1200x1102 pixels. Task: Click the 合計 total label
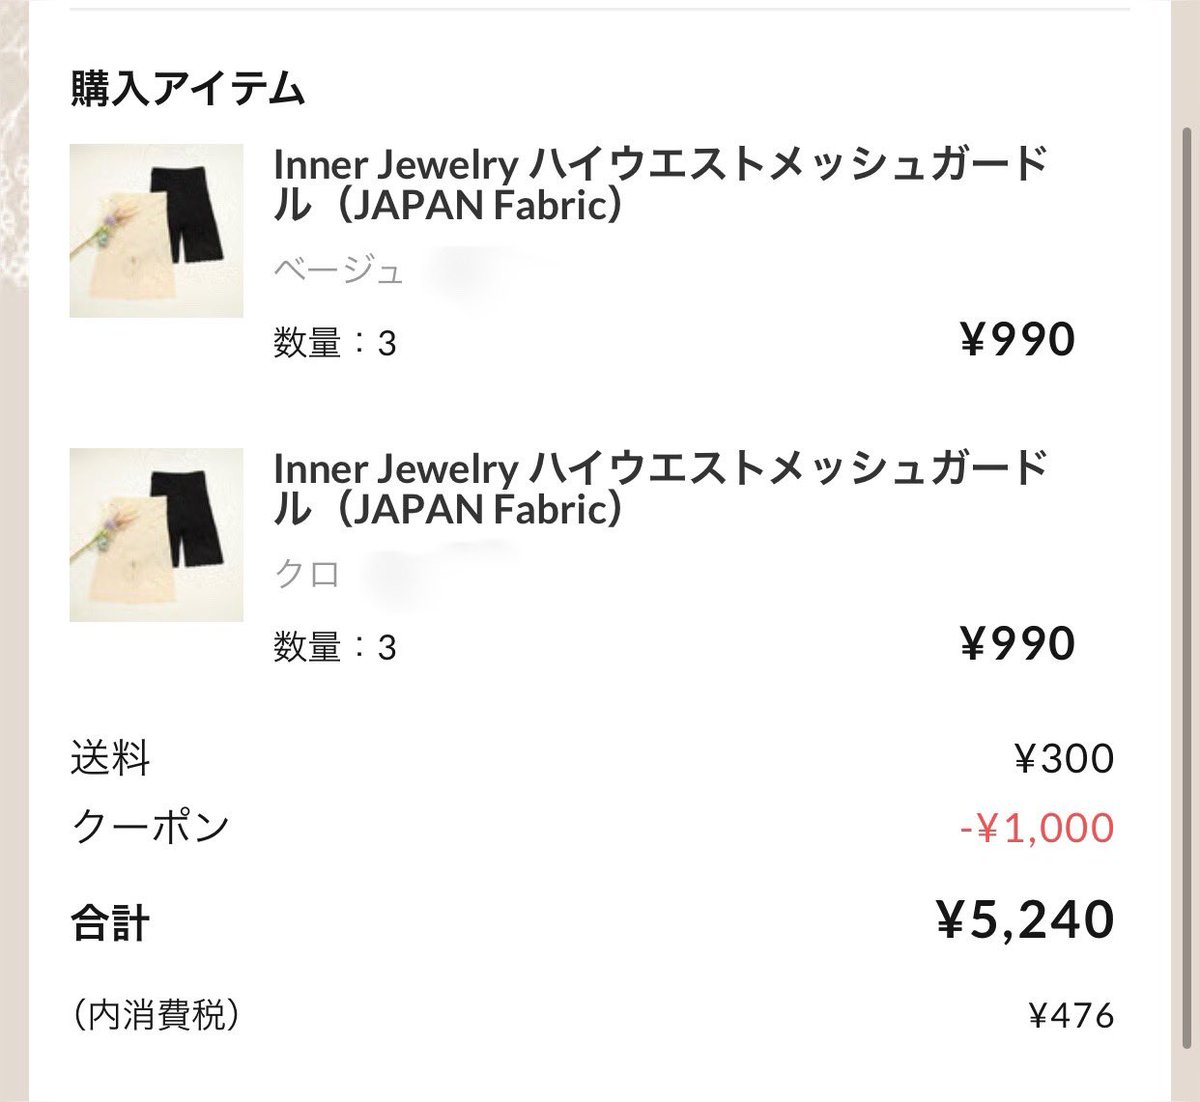tap(110, 922)
